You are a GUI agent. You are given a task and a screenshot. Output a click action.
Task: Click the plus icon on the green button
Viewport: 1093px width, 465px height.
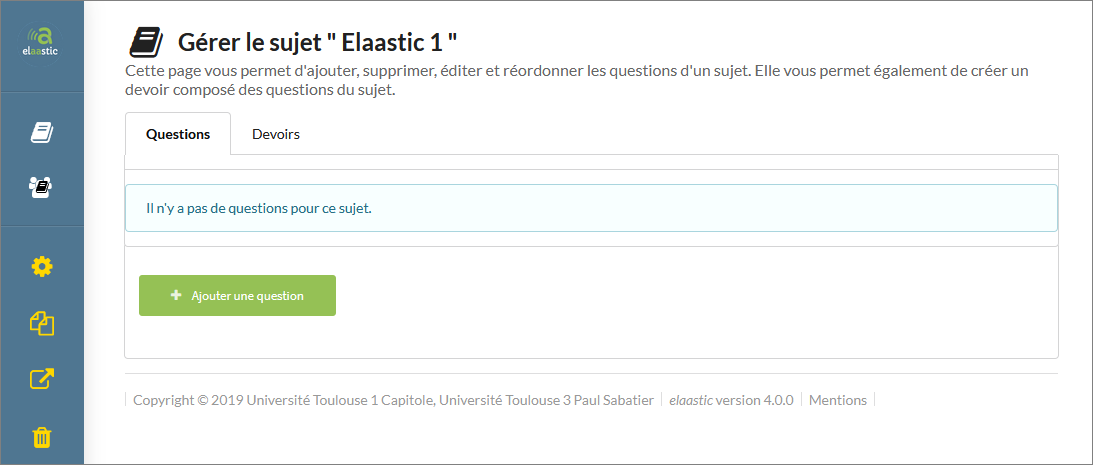pyautogui.click(x=176, y=295)
